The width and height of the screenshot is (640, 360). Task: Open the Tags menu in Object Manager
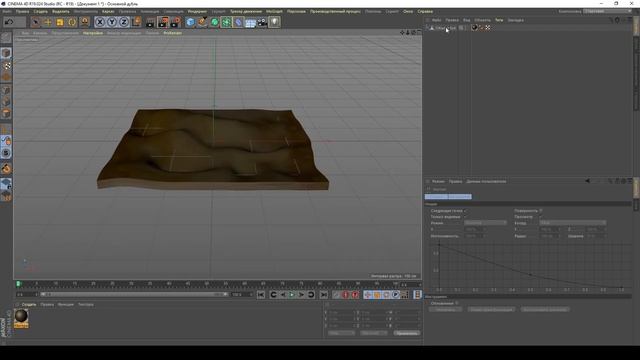[499, 20]
